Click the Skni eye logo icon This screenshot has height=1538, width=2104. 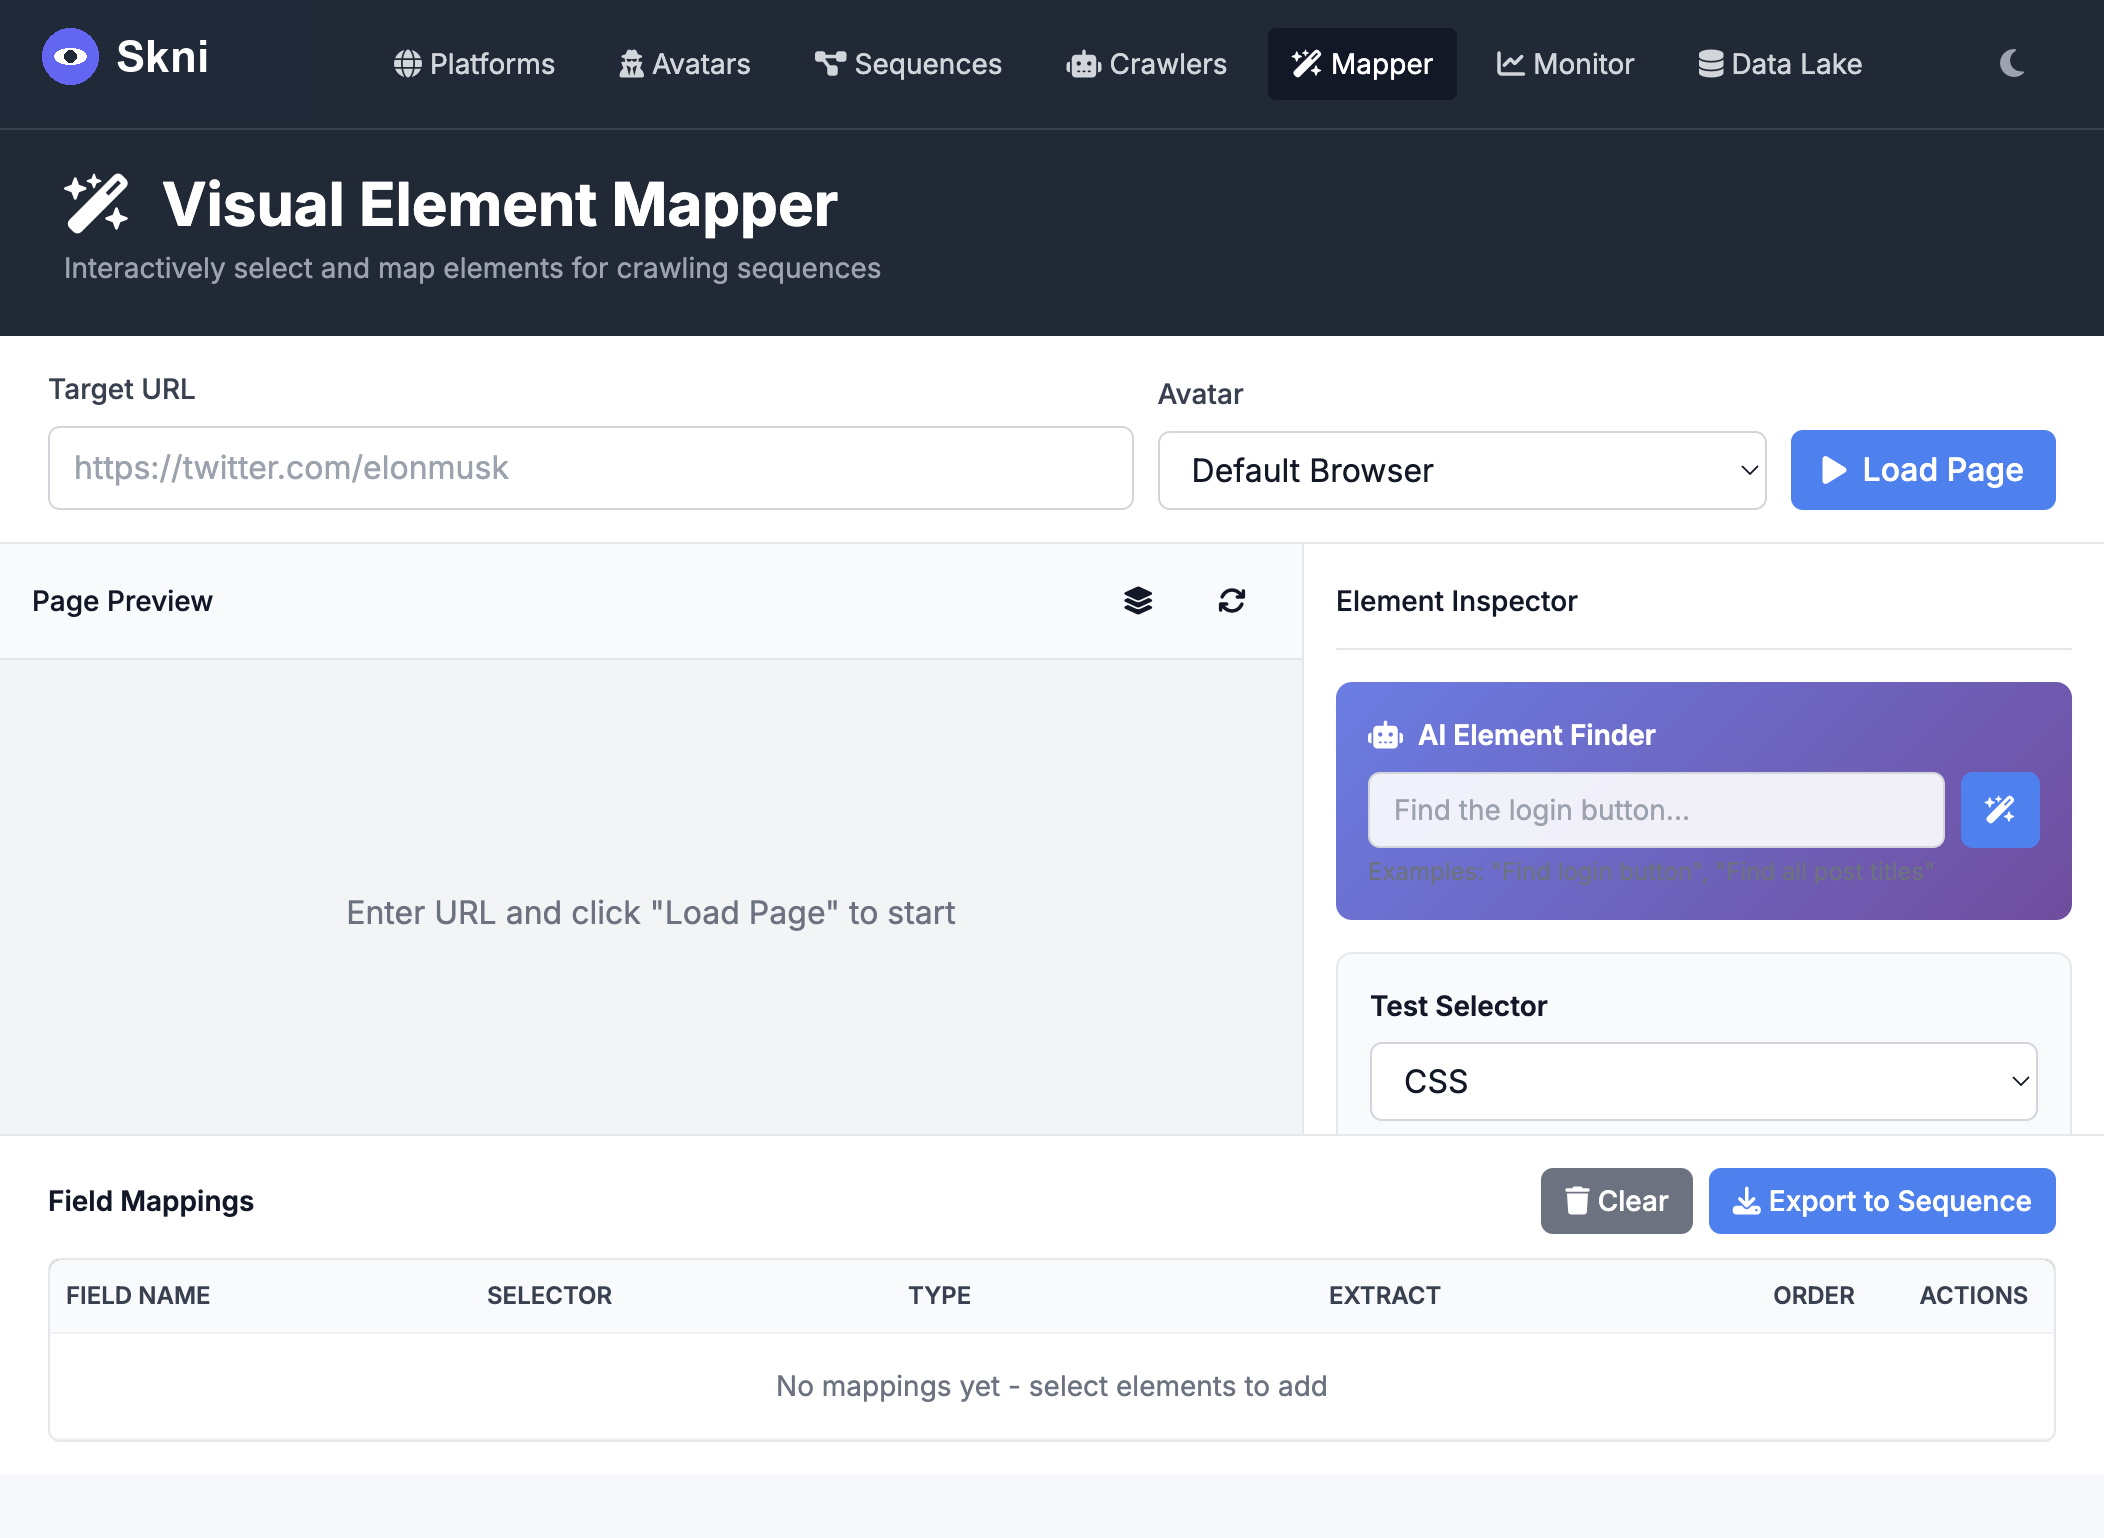(70, 57)
